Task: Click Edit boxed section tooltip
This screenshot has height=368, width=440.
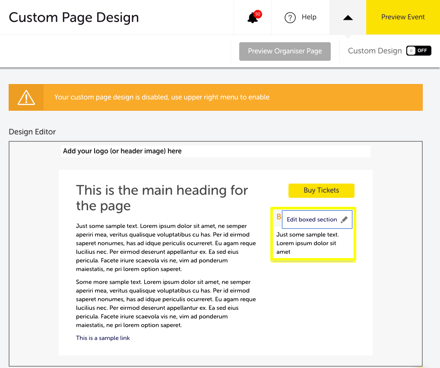Action: point(317,219)
